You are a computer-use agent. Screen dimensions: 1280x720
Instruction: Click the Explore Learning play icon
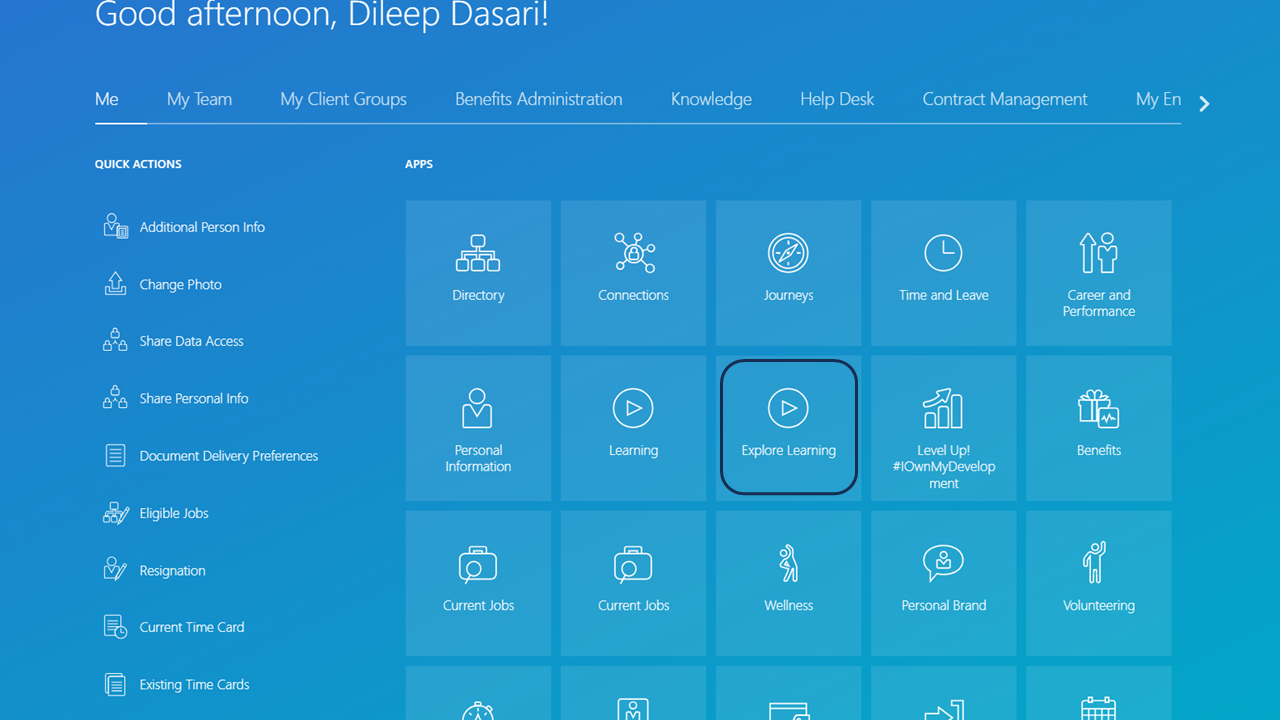pyautogui.click(x=788, y=408)
